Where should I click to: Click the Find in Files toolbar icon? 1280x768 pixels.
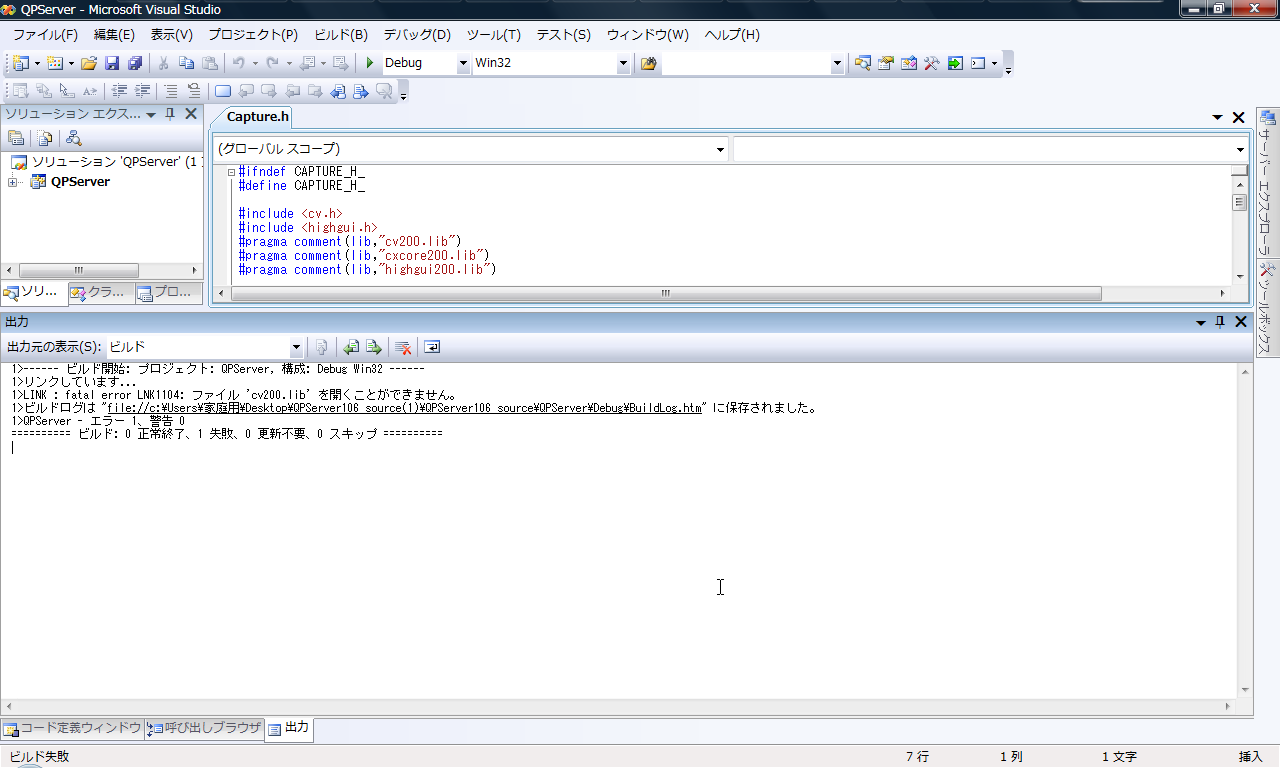(x=649, y=63)
